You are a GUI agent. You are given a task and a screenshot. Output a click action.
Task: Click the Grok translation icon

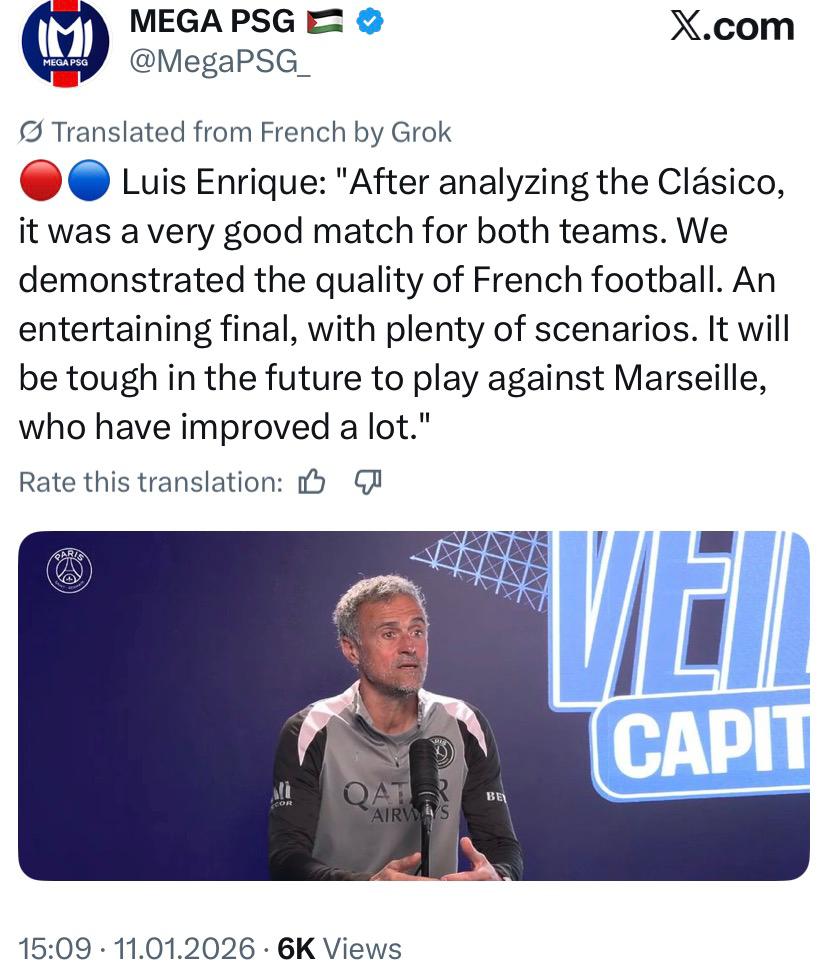point(30,132)
